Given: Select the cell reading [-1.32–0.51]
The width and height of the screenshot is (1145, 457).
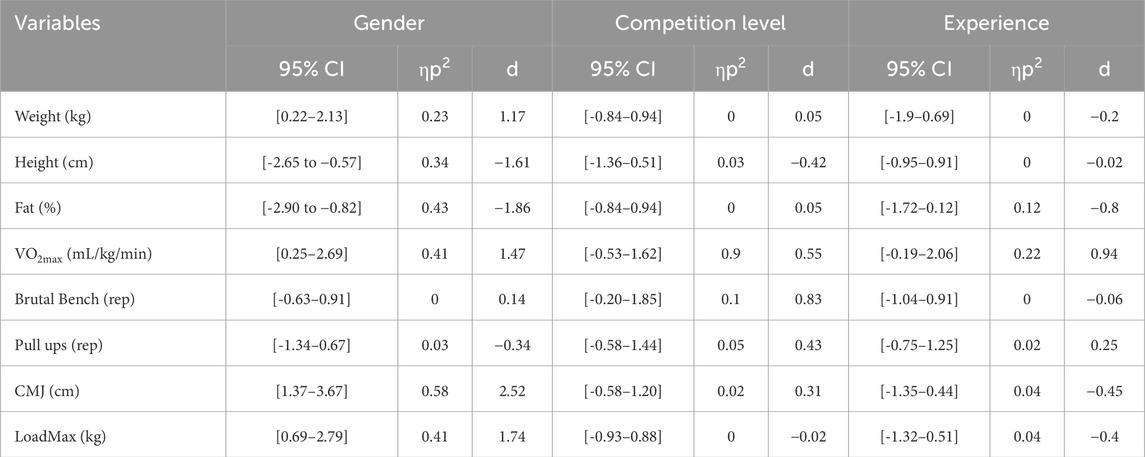Looking at the screenshot, I should click(919, 435).
